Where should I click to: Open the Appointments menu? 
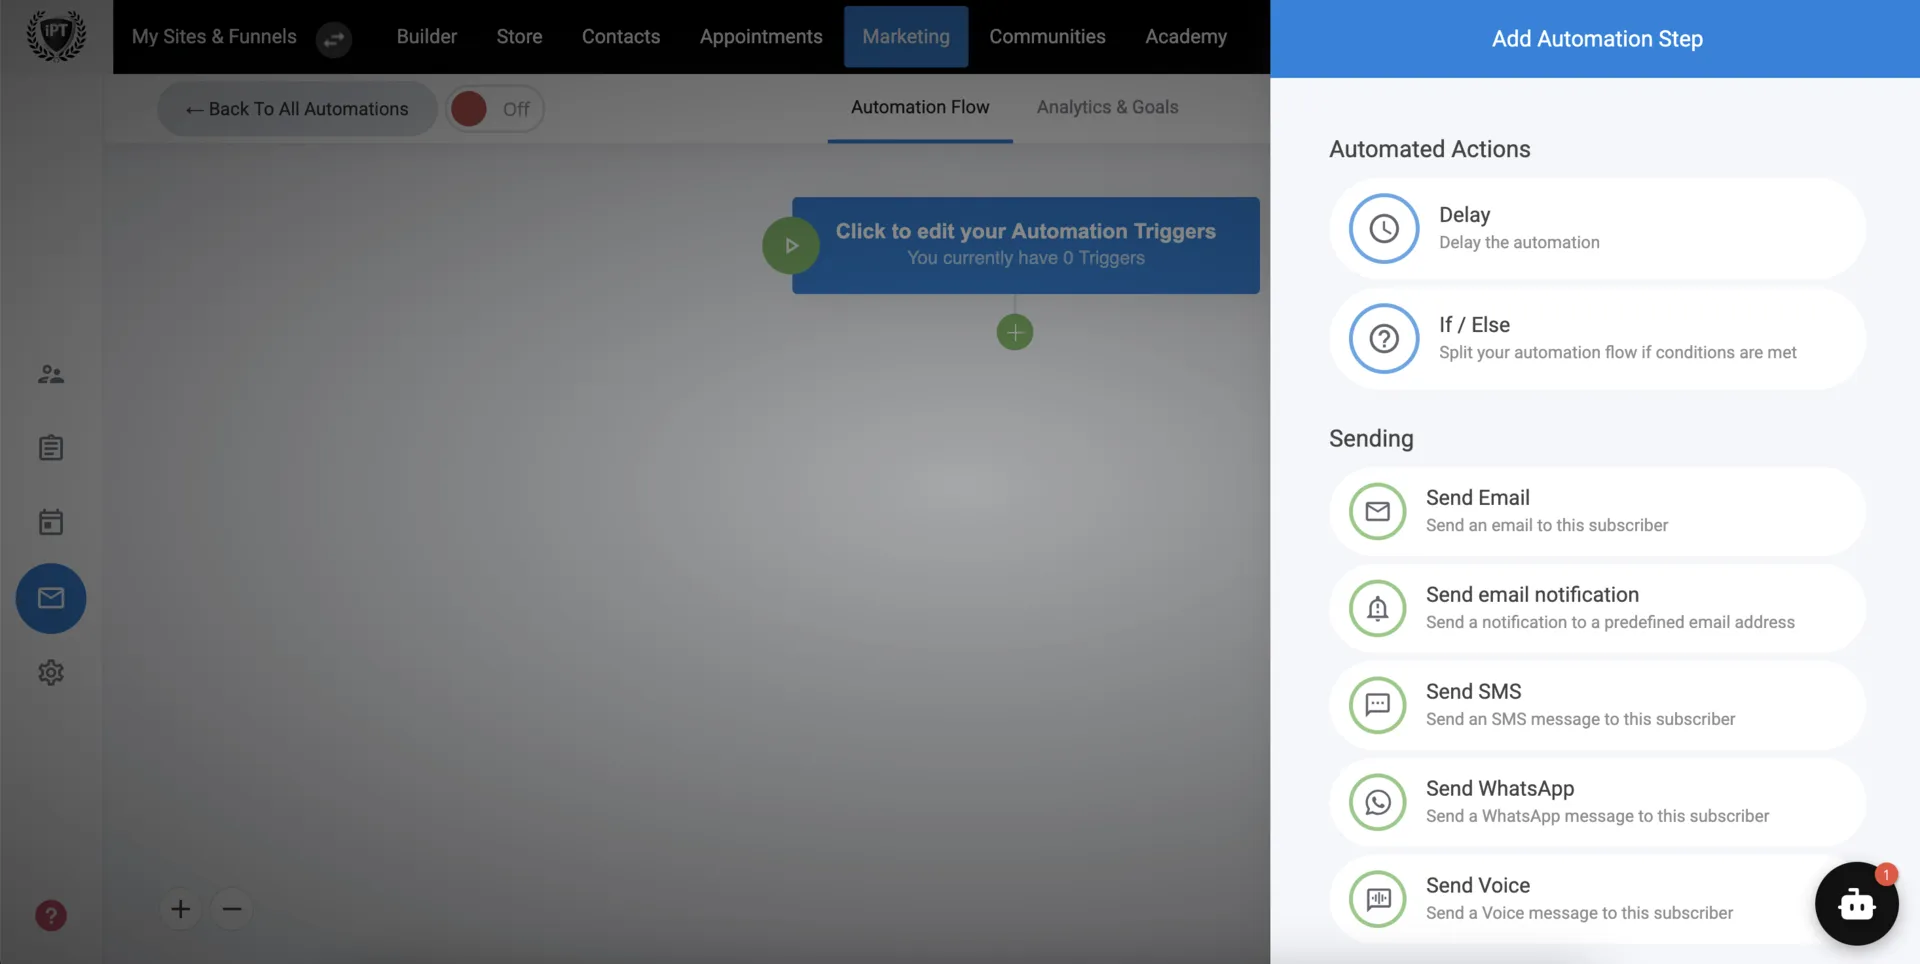[761, 37]
